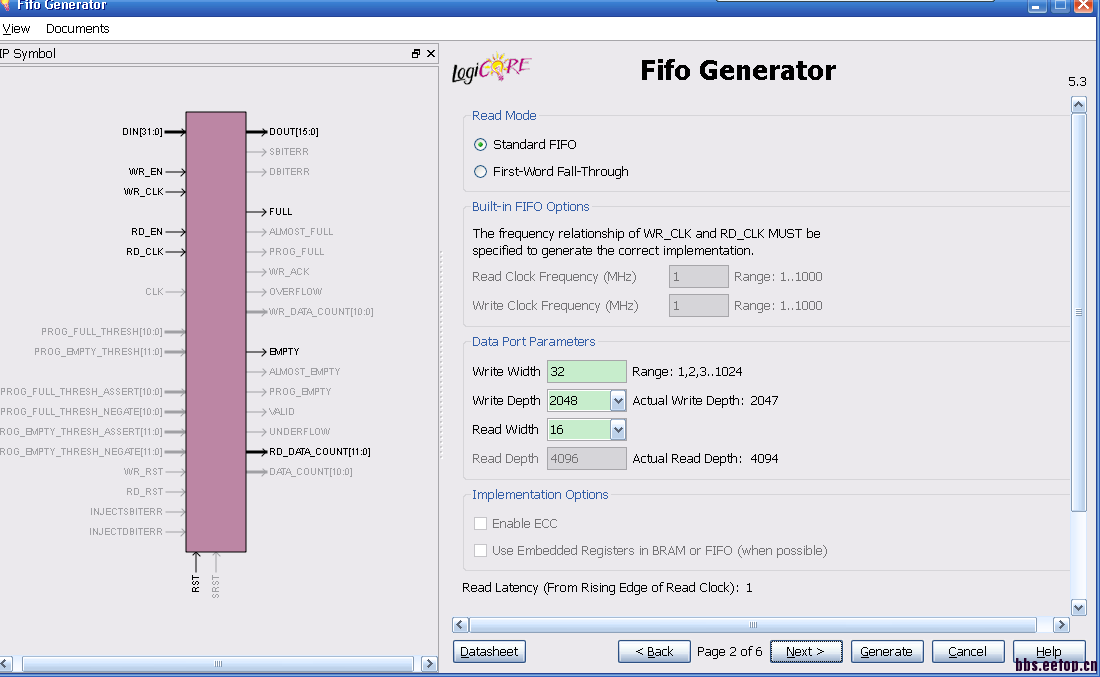Select Standard FIFO read mode
The width and height of the screenshot is (1100, 677).
(481, 145)
